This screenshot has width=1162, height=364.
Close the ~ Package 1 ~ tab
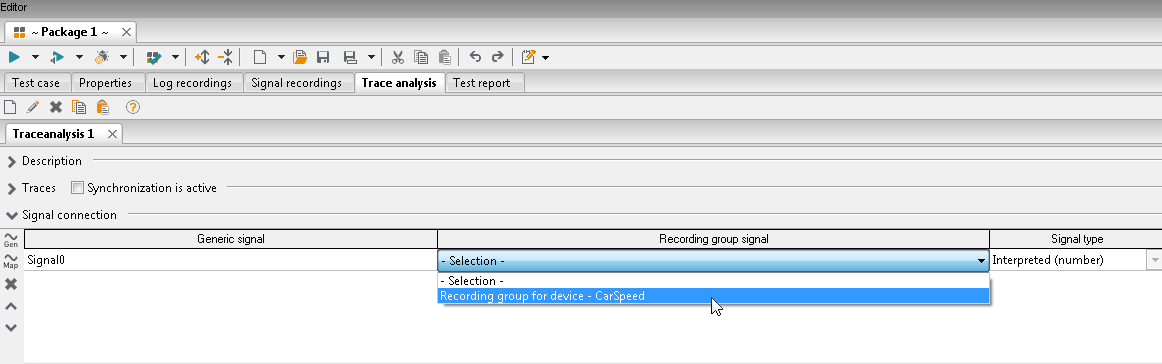(x=126, y=32)
